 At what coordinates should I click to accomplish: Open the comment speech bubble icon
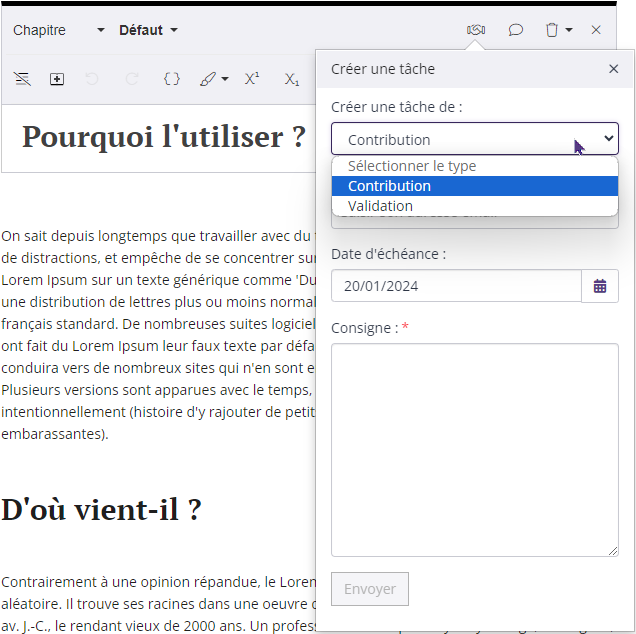516,30
